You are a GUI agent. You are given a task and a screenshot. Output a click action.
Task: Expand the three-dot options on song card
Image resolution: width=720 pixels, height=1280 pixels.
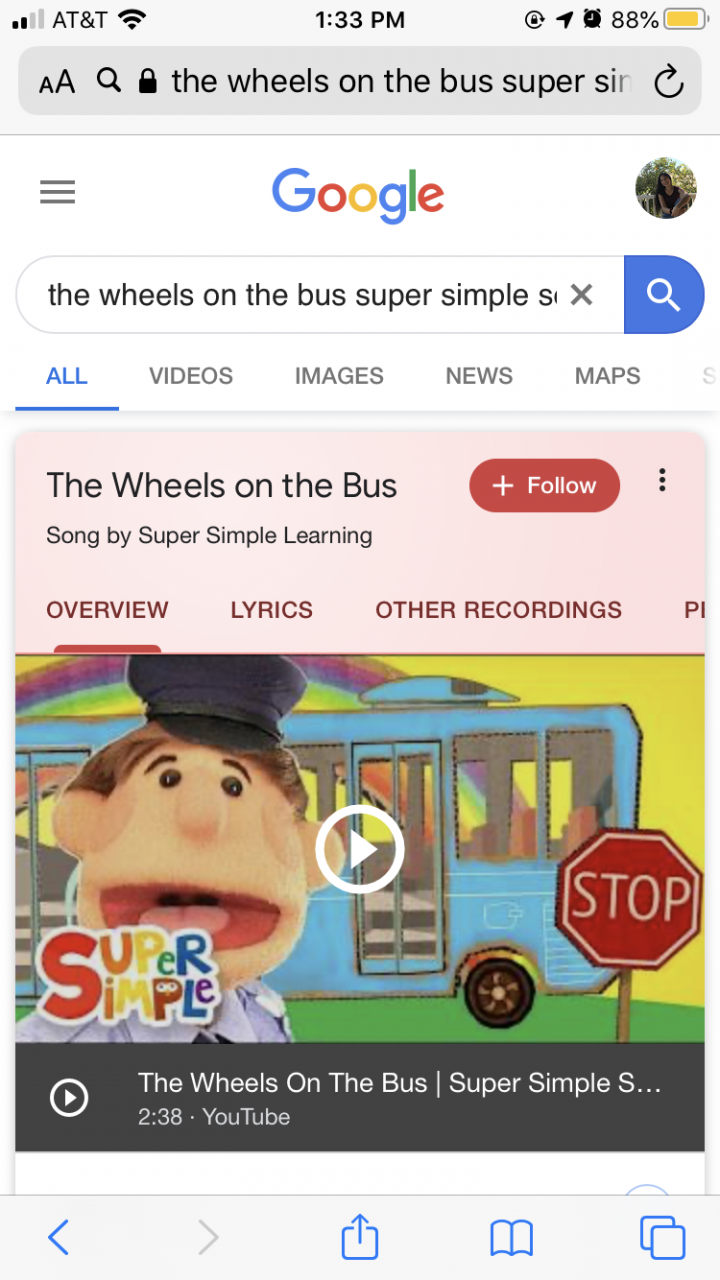pos(662,481)
